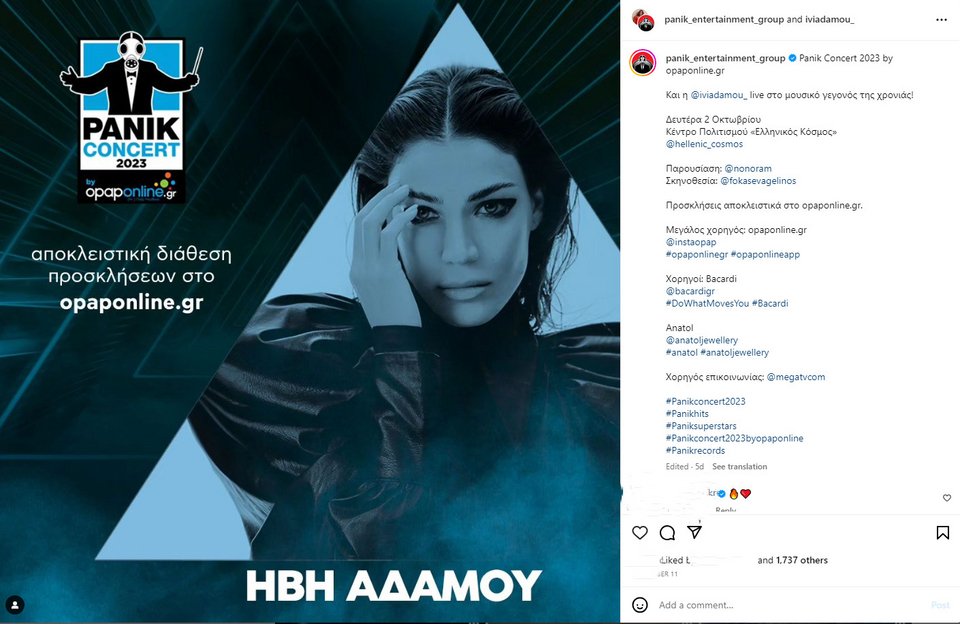Show tagged people icon on the photo

[x=15, y=605]
